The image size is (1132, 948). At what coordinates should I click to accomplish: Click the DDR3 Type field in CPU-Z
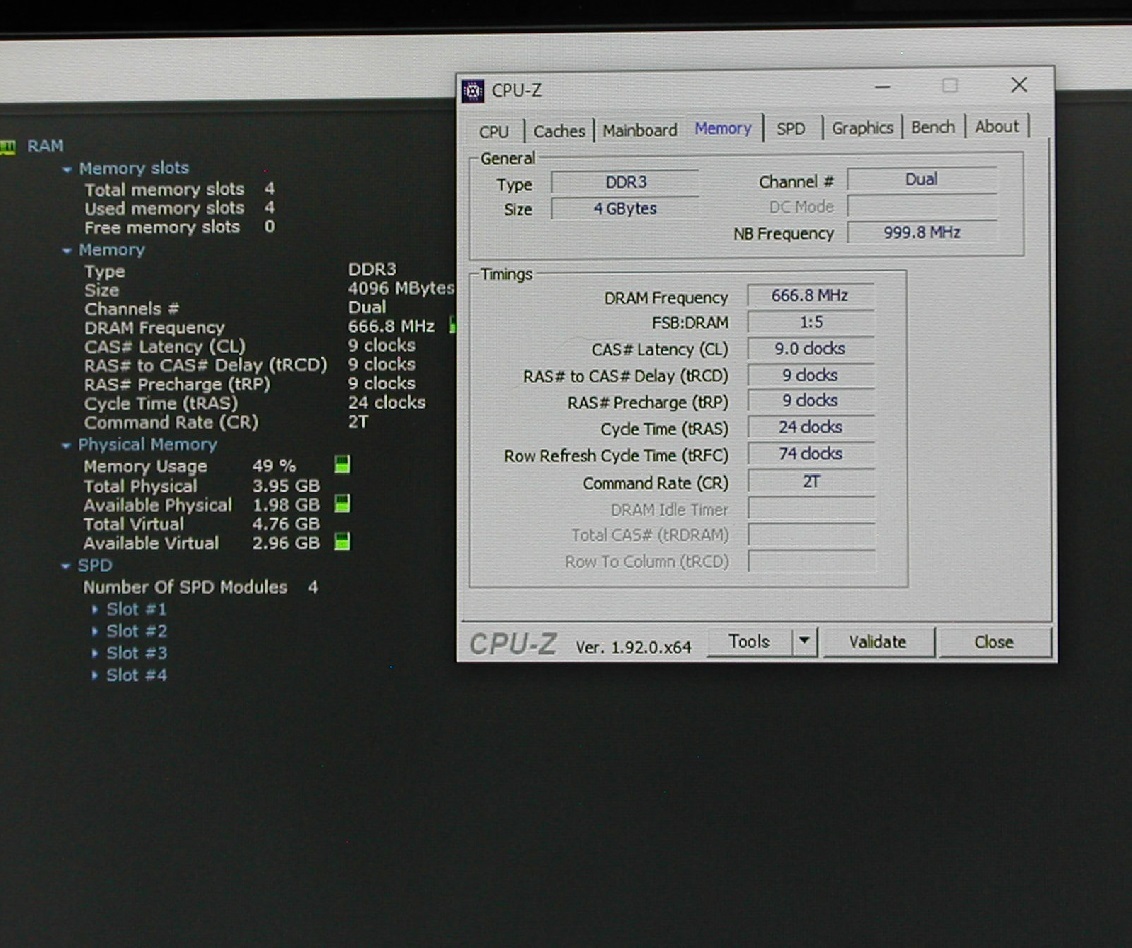click(x=625, y=183)
